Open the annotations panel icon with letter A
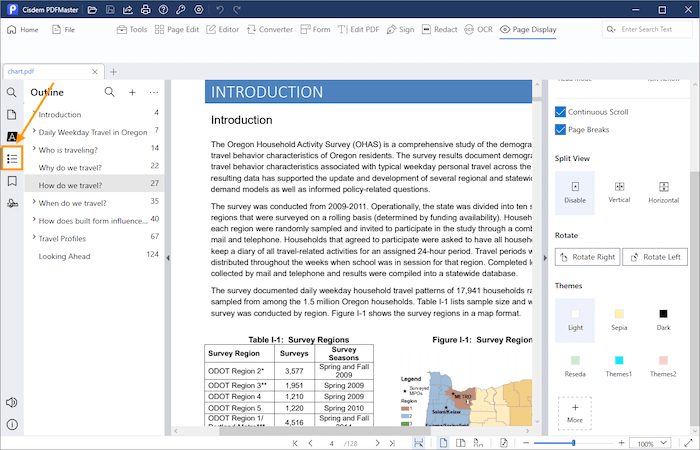 click(x=12, y=137)
